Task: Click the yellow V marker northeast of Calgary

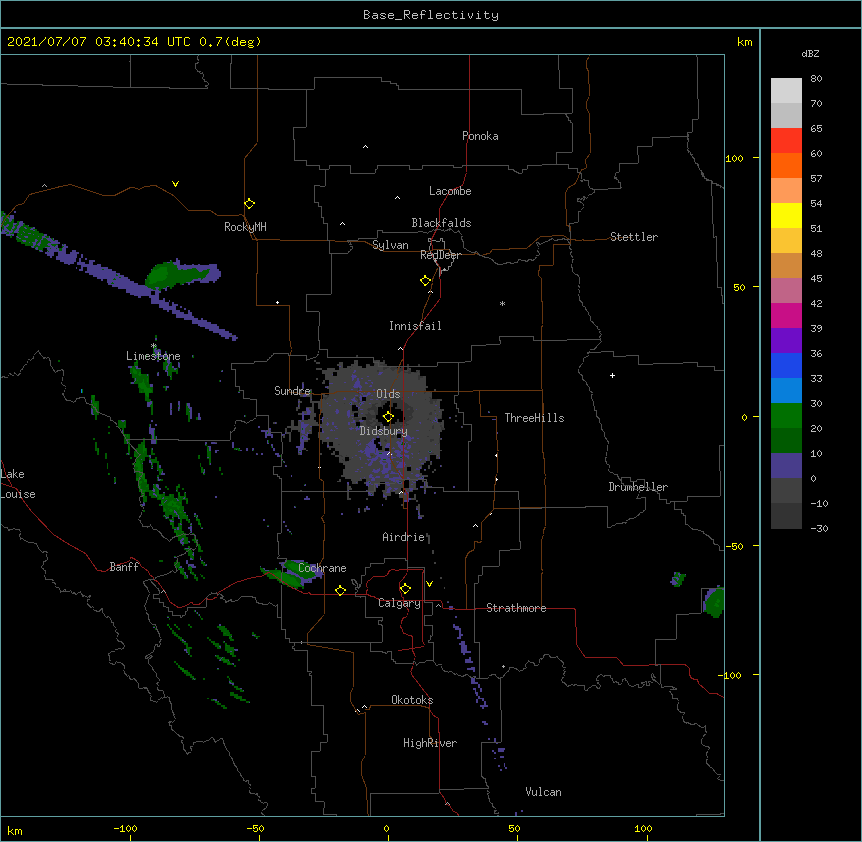Action: click(429, 584)
